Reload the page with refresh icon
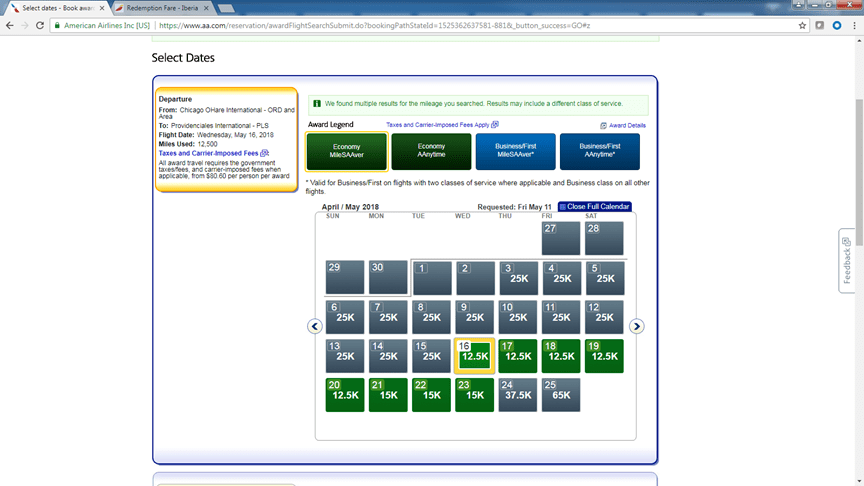This screenshot has width=864, height=486. [x=40, y=25]
